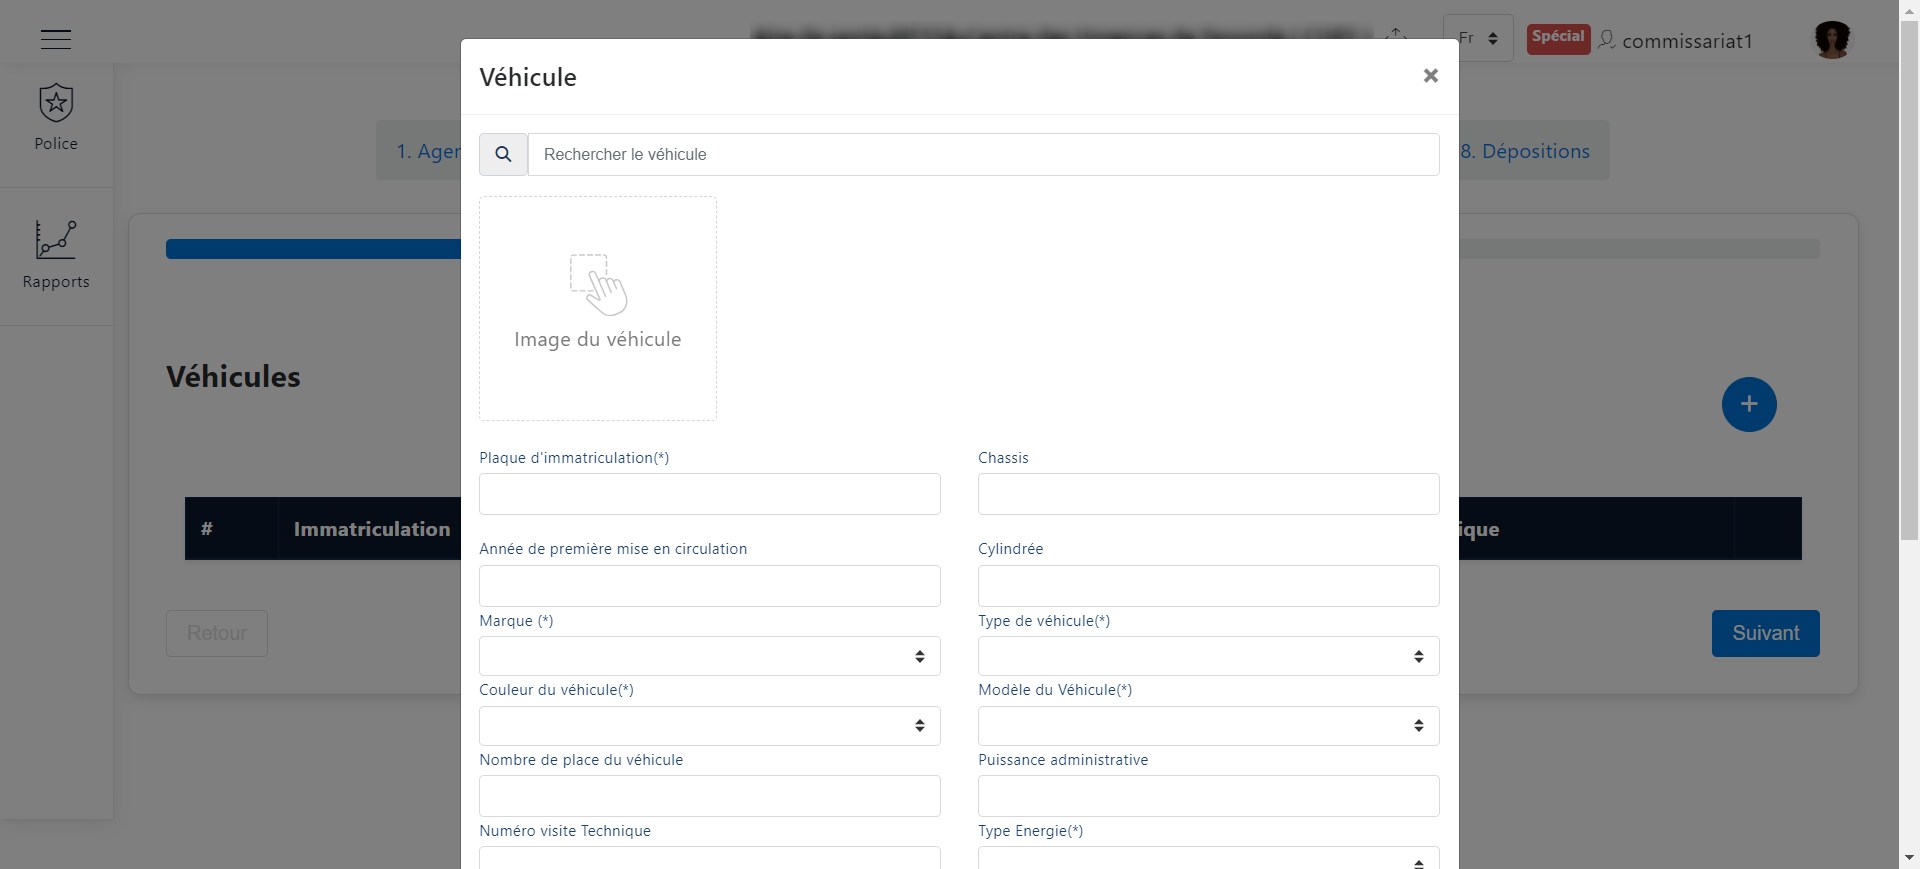Click the page vertical scrollbar
This screenshot has height=869, width=1920.
[1909, 434]
